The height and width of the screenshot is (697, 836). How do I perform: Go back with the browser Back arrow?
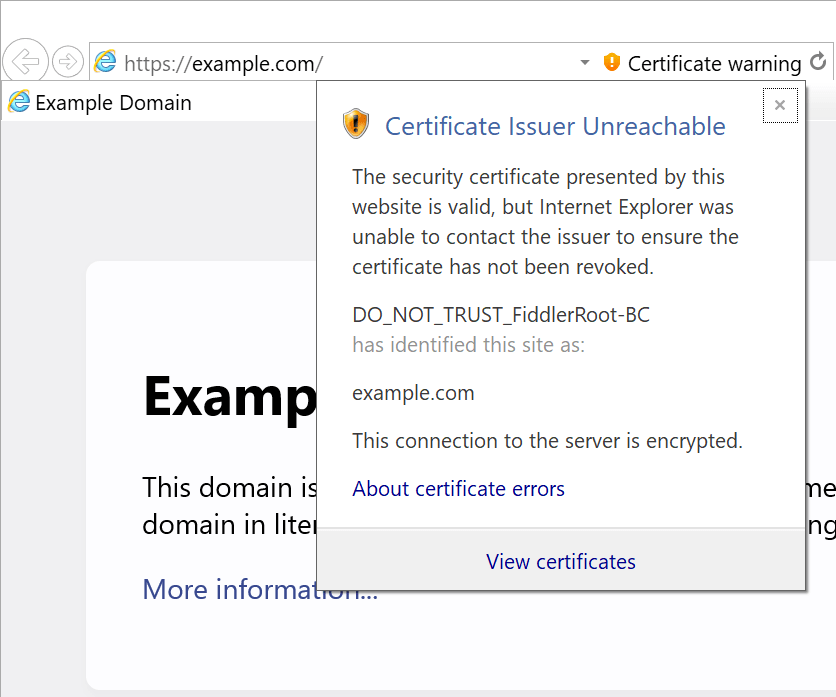(x=26, y=61)
